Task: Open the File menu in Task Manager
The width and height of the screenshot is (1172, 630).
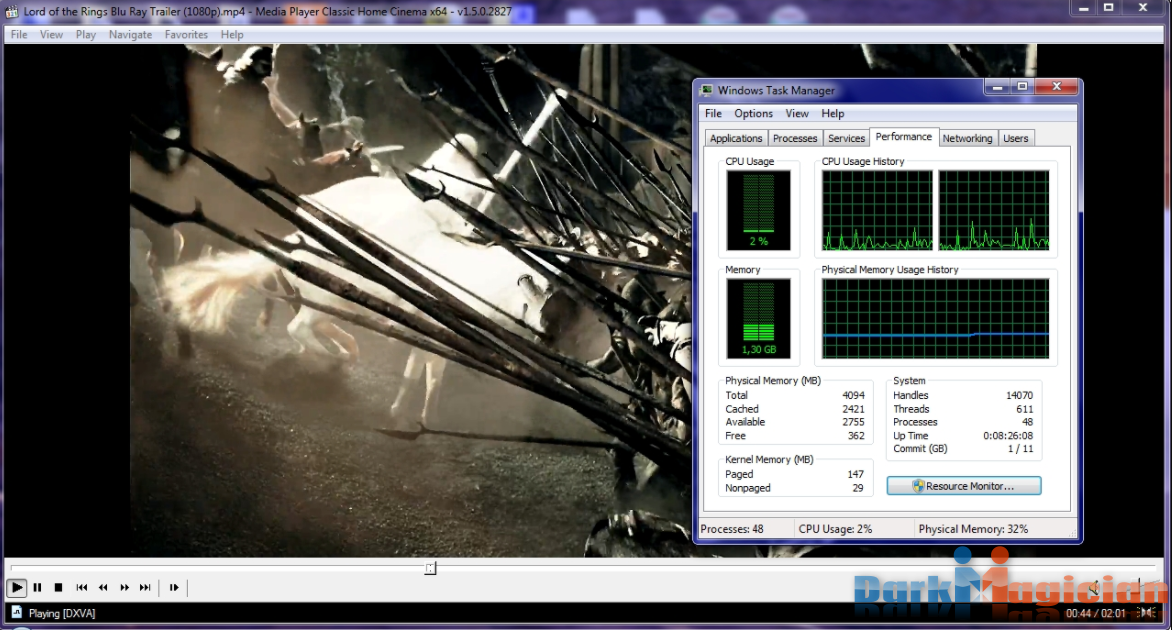Action: [713, 114]
